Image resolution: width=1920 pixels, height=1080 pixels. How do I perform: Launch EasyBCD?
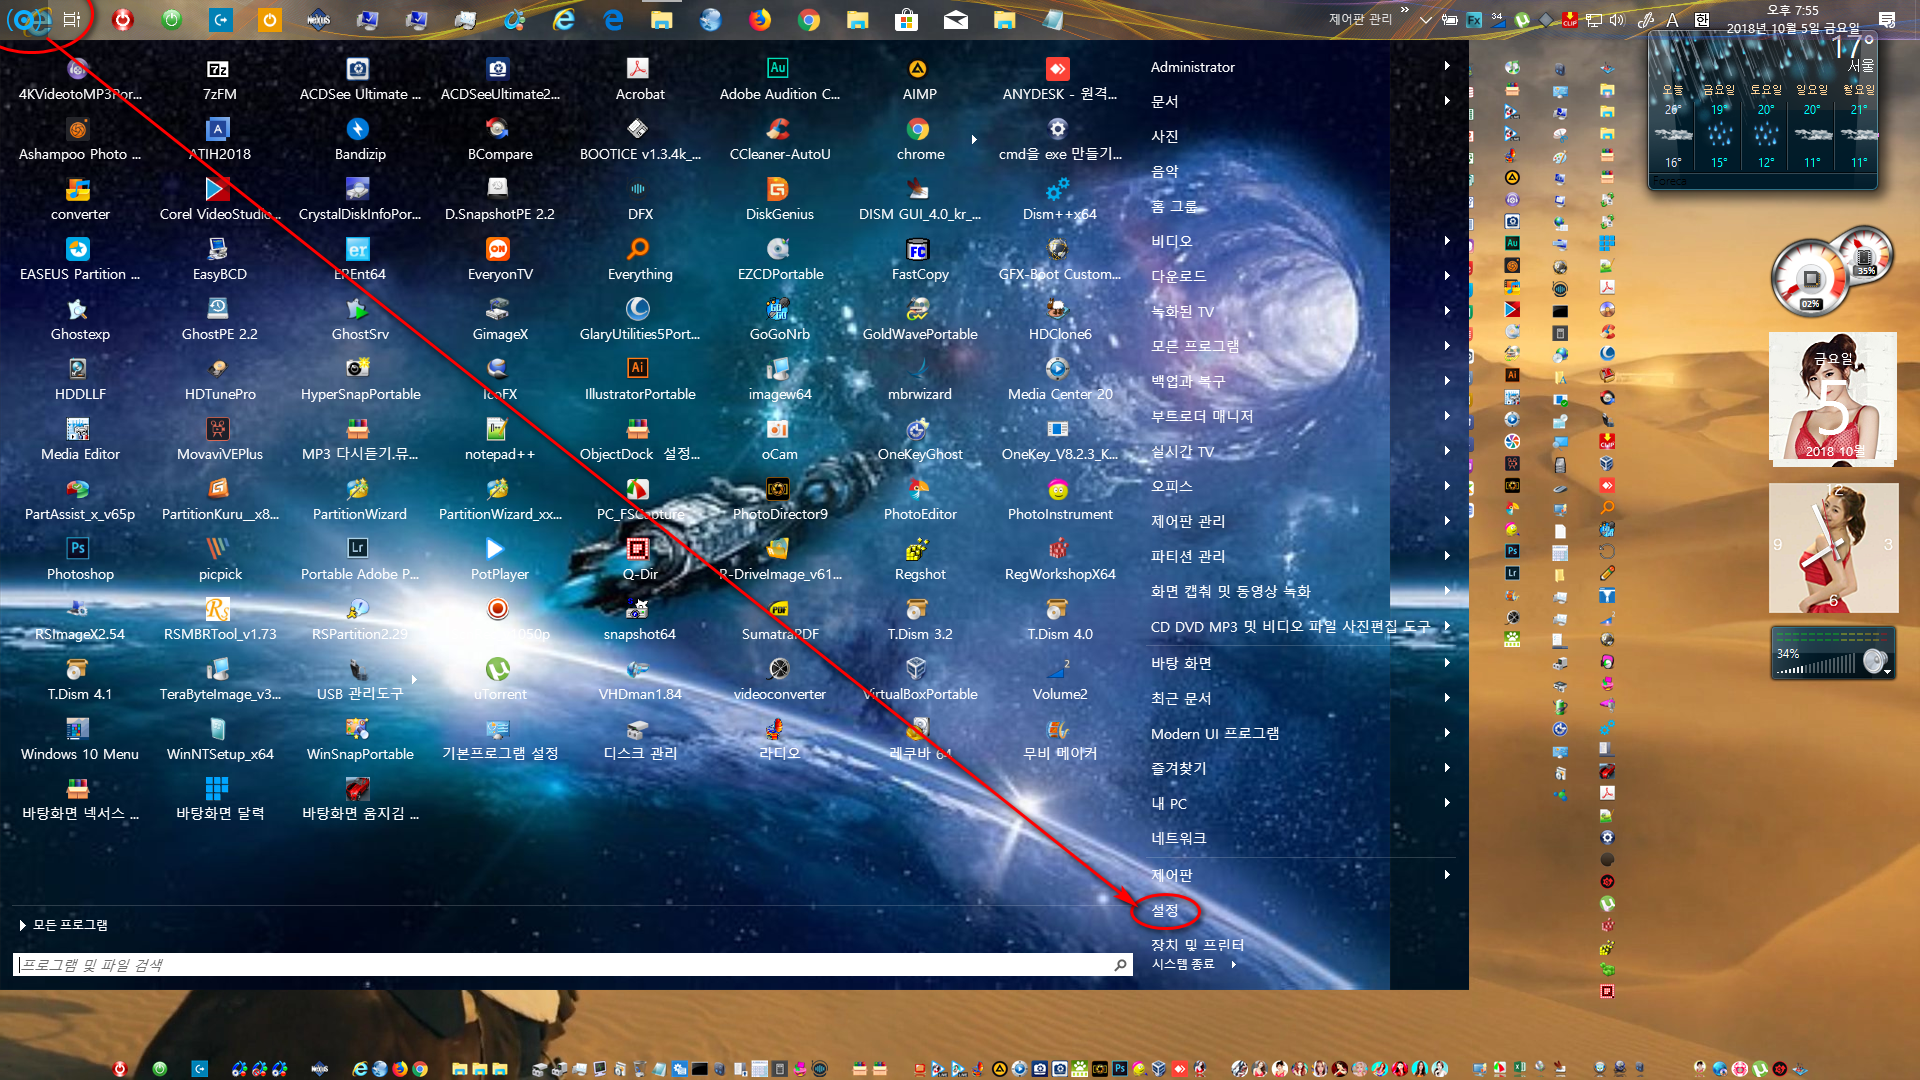point(219,260)
